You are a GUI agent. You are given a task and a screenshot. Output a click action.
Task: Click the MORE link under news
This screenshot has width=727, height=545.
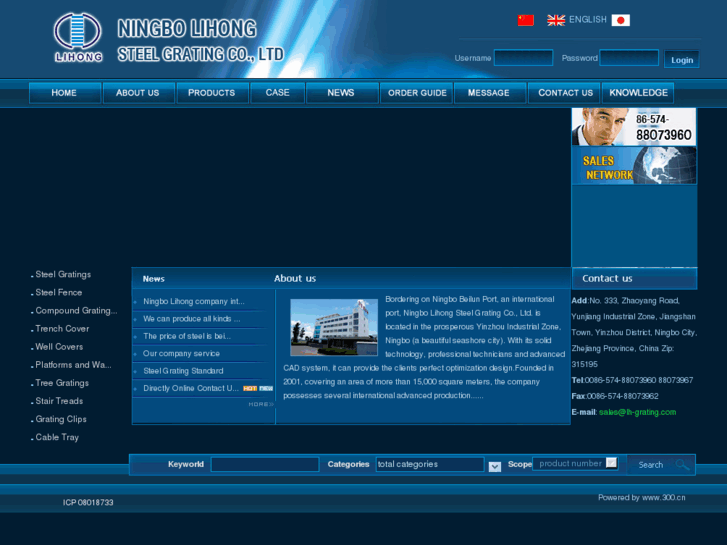point(261,404)
